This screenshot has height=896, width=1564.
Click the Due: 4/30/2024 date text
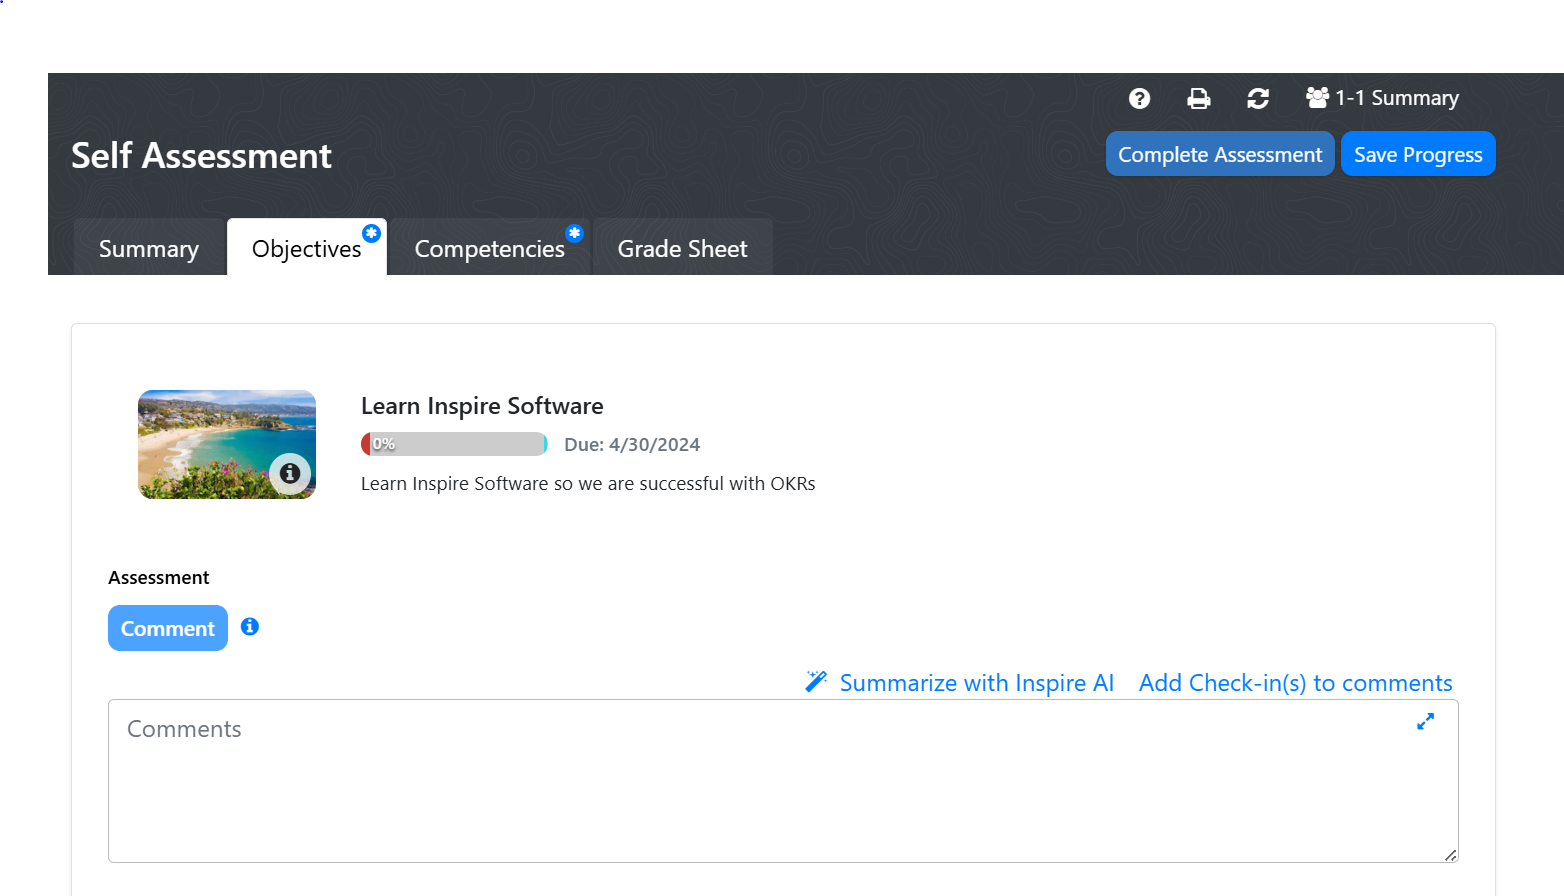pyautogui.click(x=632, y=445)
